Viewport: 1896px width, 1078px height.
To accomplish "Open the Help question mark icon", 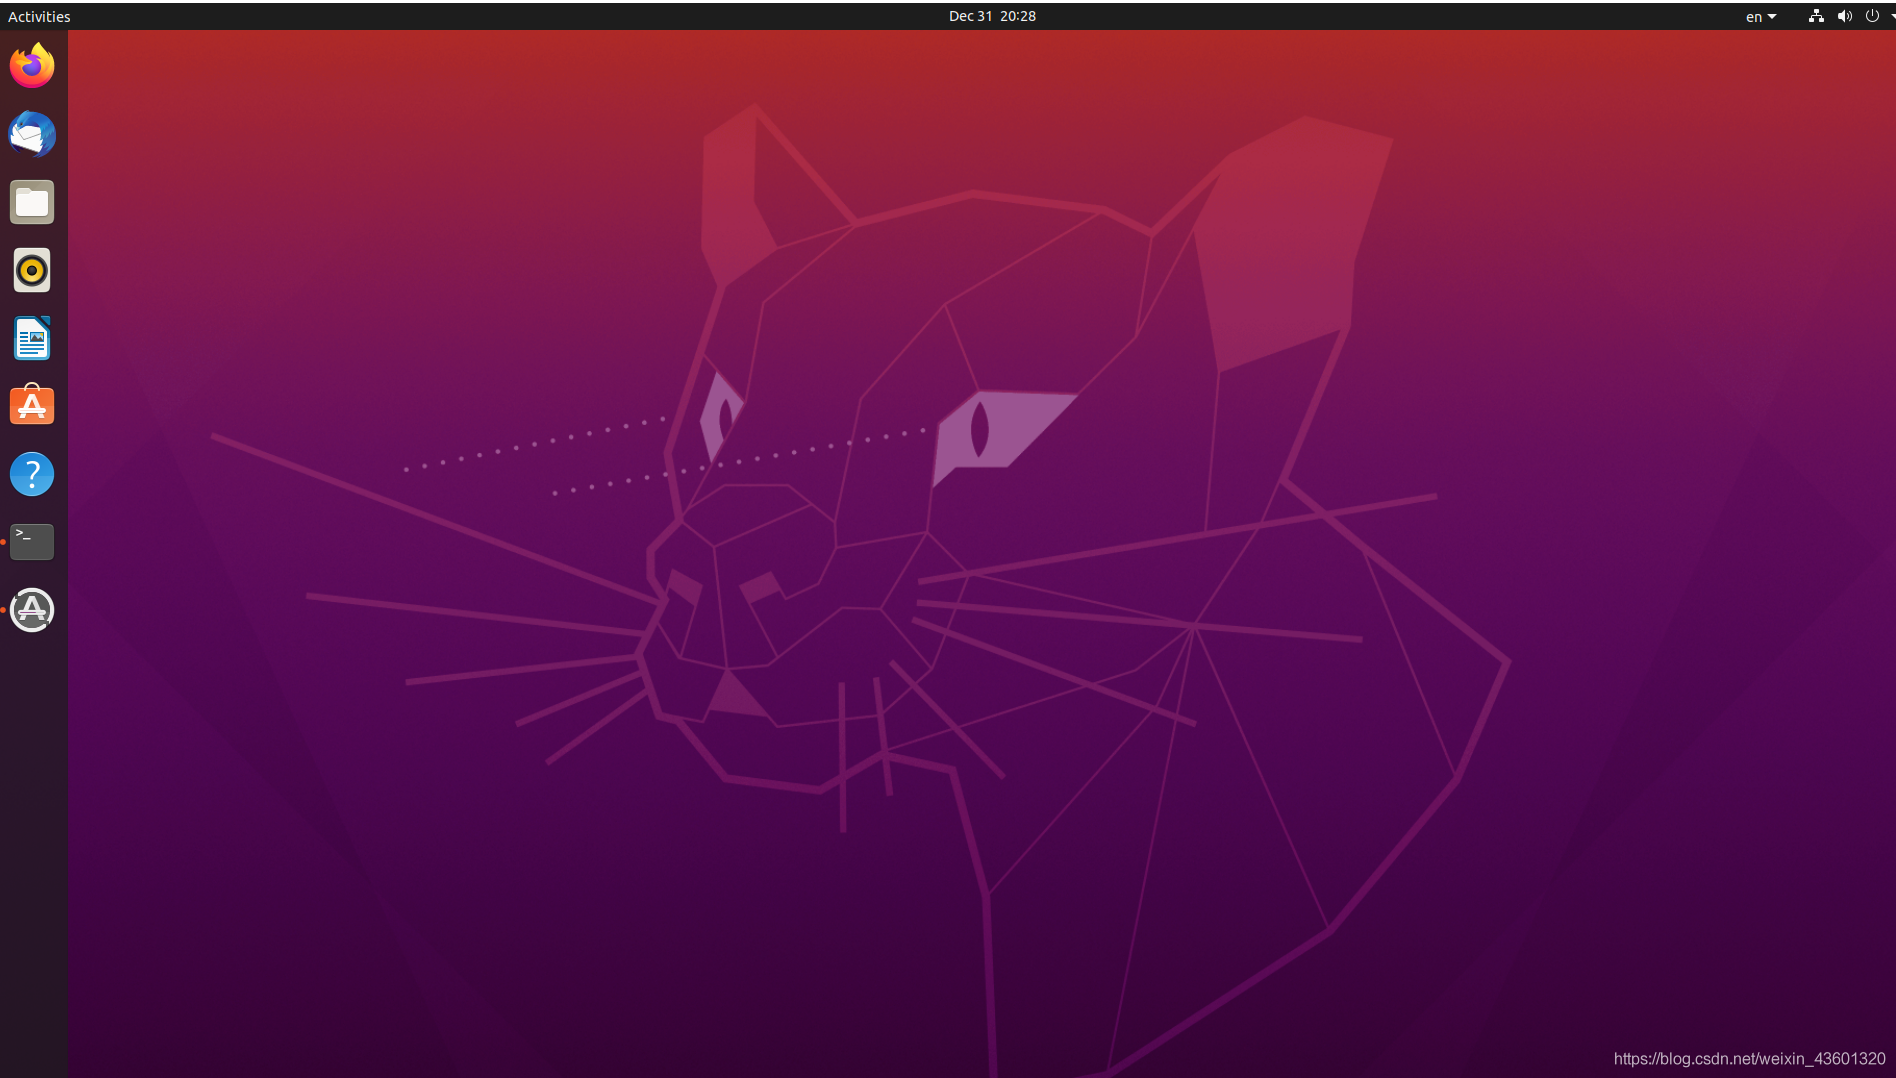I will pyautogui.click(x=32, y=474).
